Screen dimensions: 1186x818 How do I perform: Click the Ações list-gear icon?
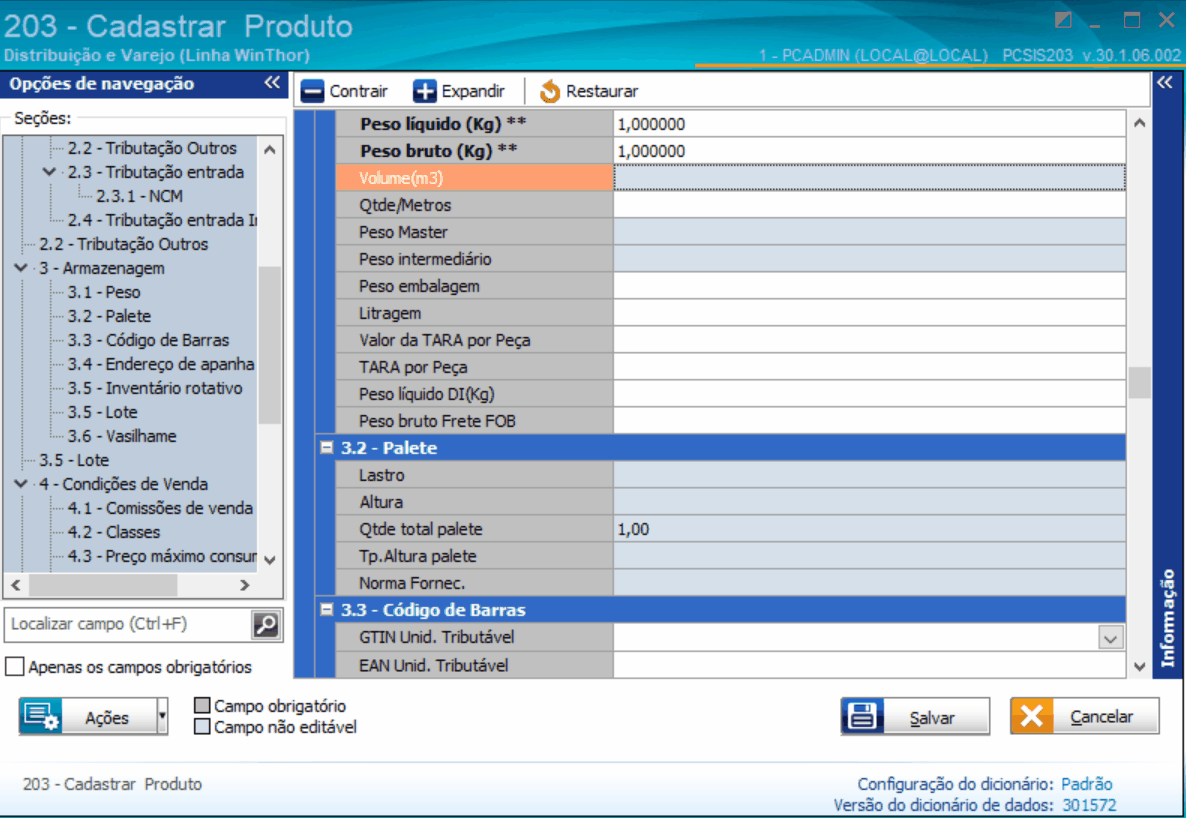tap(41, 716)
